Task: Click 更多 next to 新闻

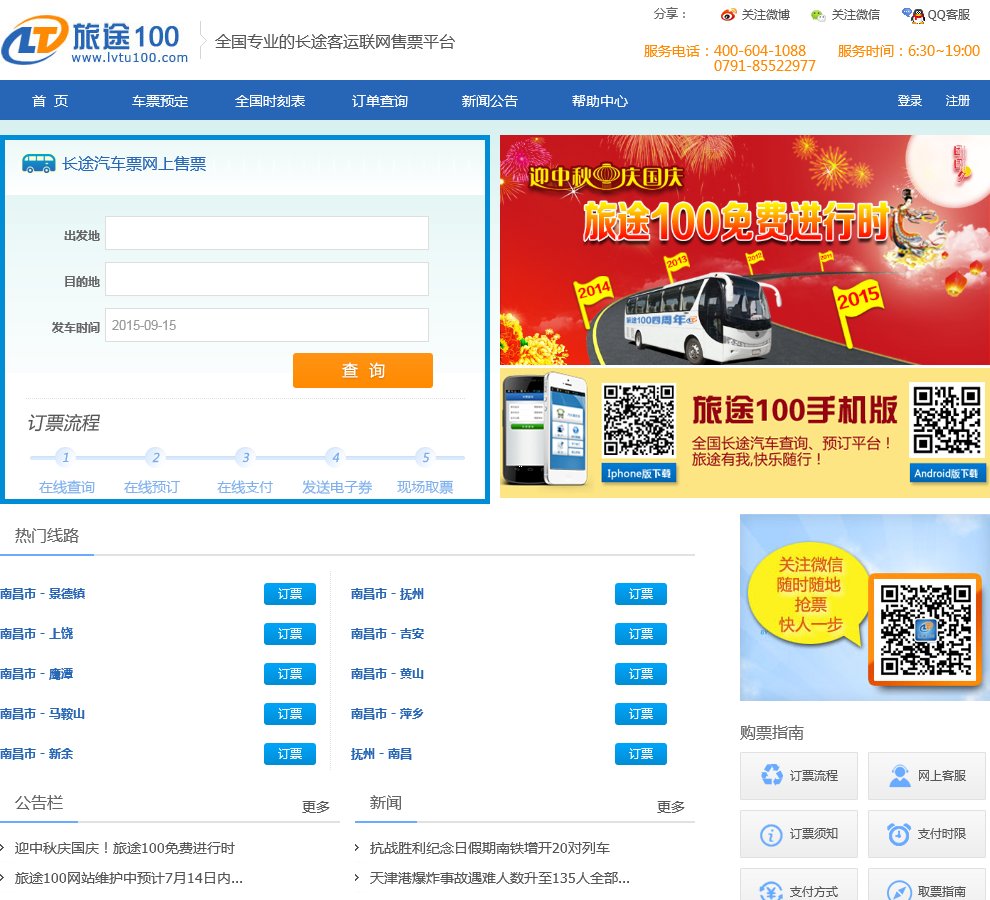Action: point(671,807)
